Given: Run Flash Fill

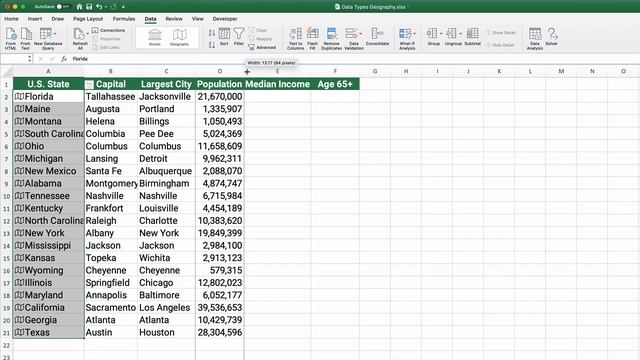Looking at the screenshot, I should (312, 38).
